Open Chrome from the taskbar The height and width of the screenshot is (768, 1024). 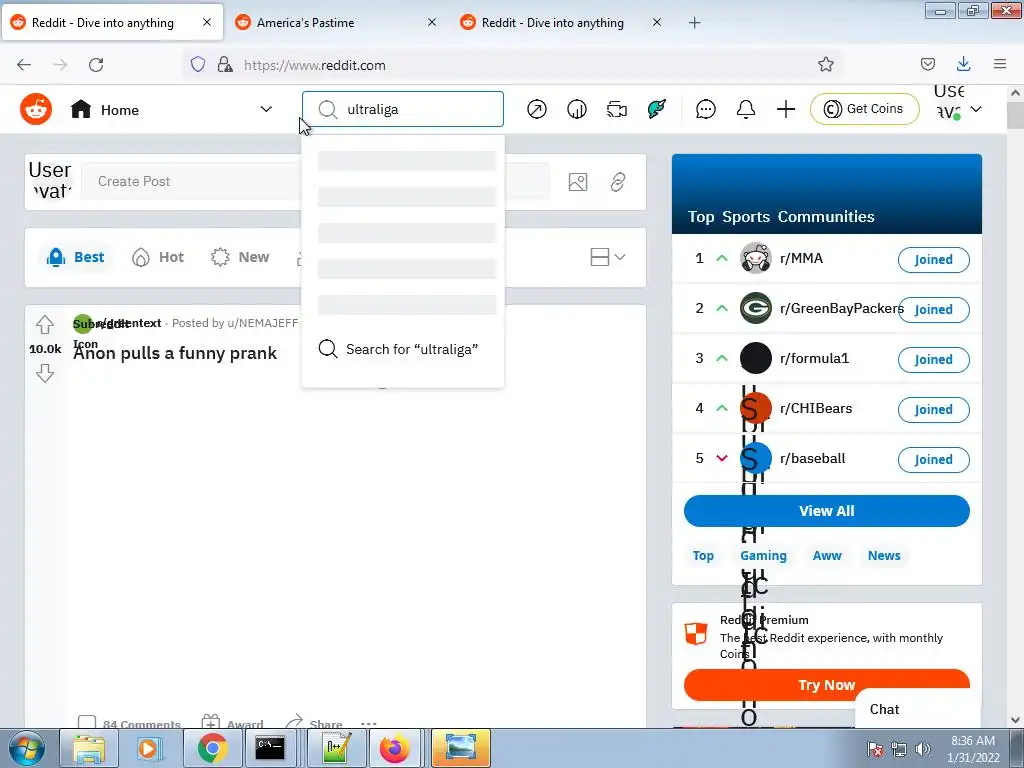tap(212, 748)
